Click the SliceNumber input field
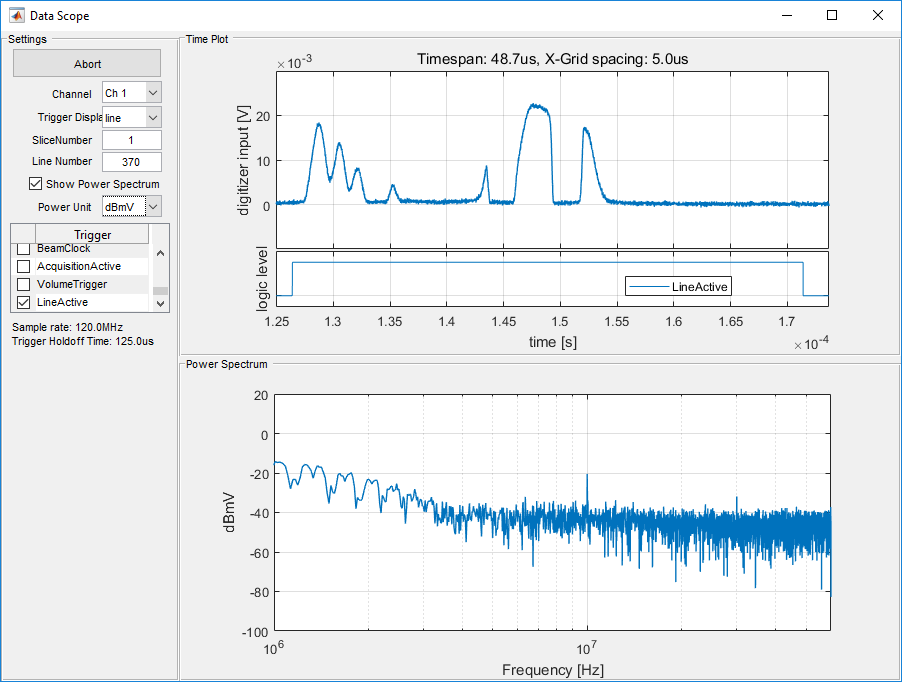Screen dimensions: 902x682 coord(131,140)
